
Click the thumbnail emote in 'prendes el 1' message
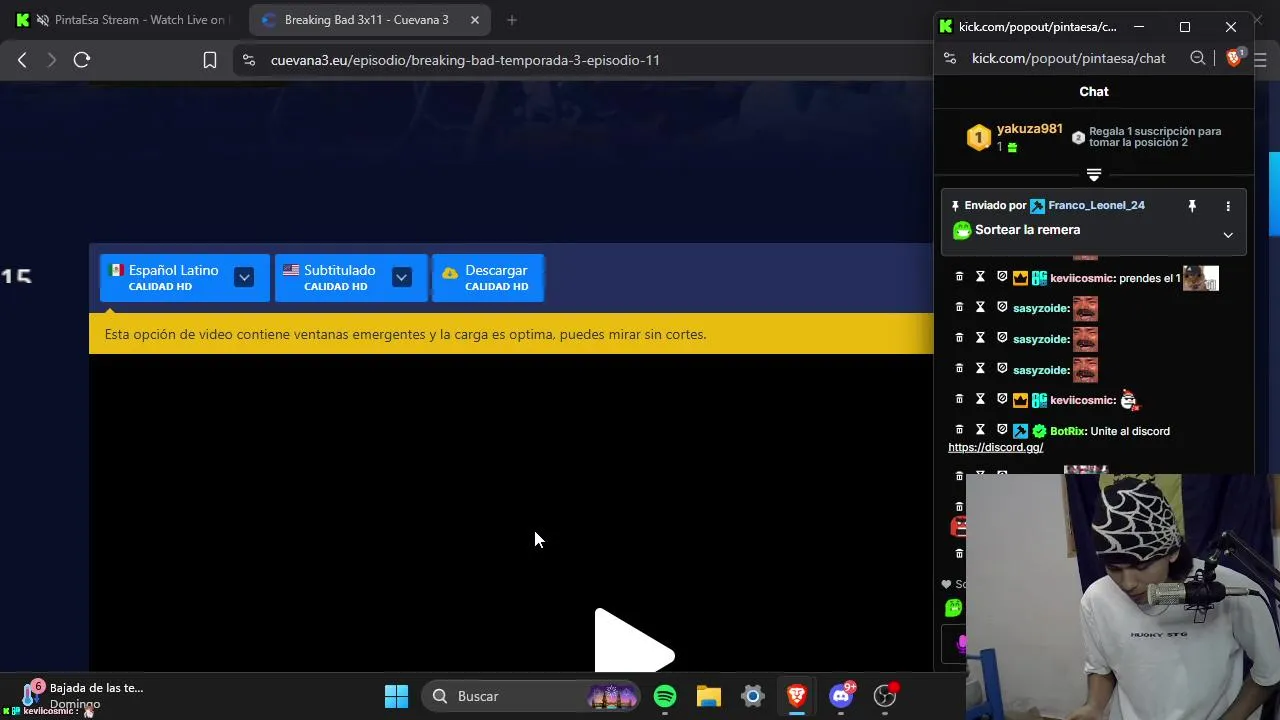1201,278
